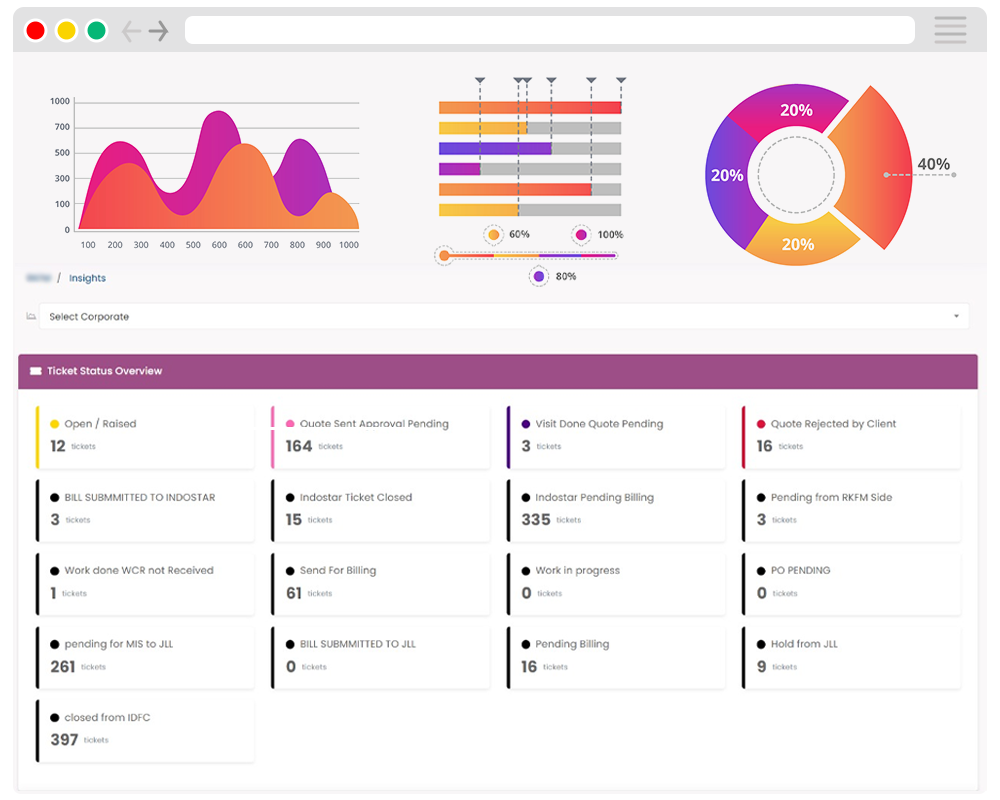The image size is (1000, 800).
Task: Open the closed from IDFC ticket card
Action: click(145, 729)
